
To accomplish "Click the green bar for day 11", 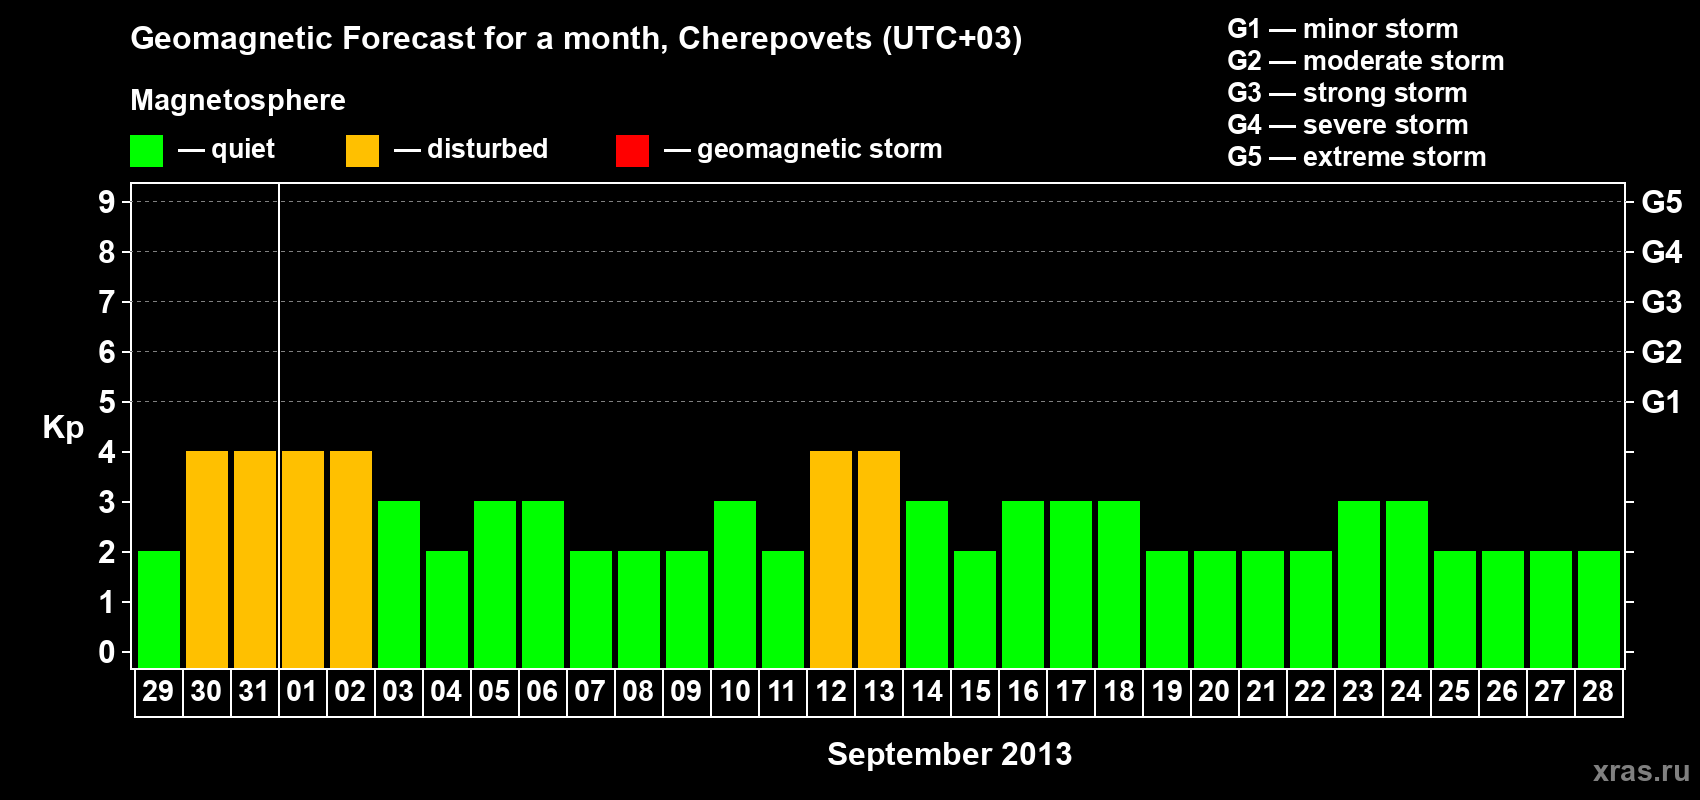I will (783, 609).
